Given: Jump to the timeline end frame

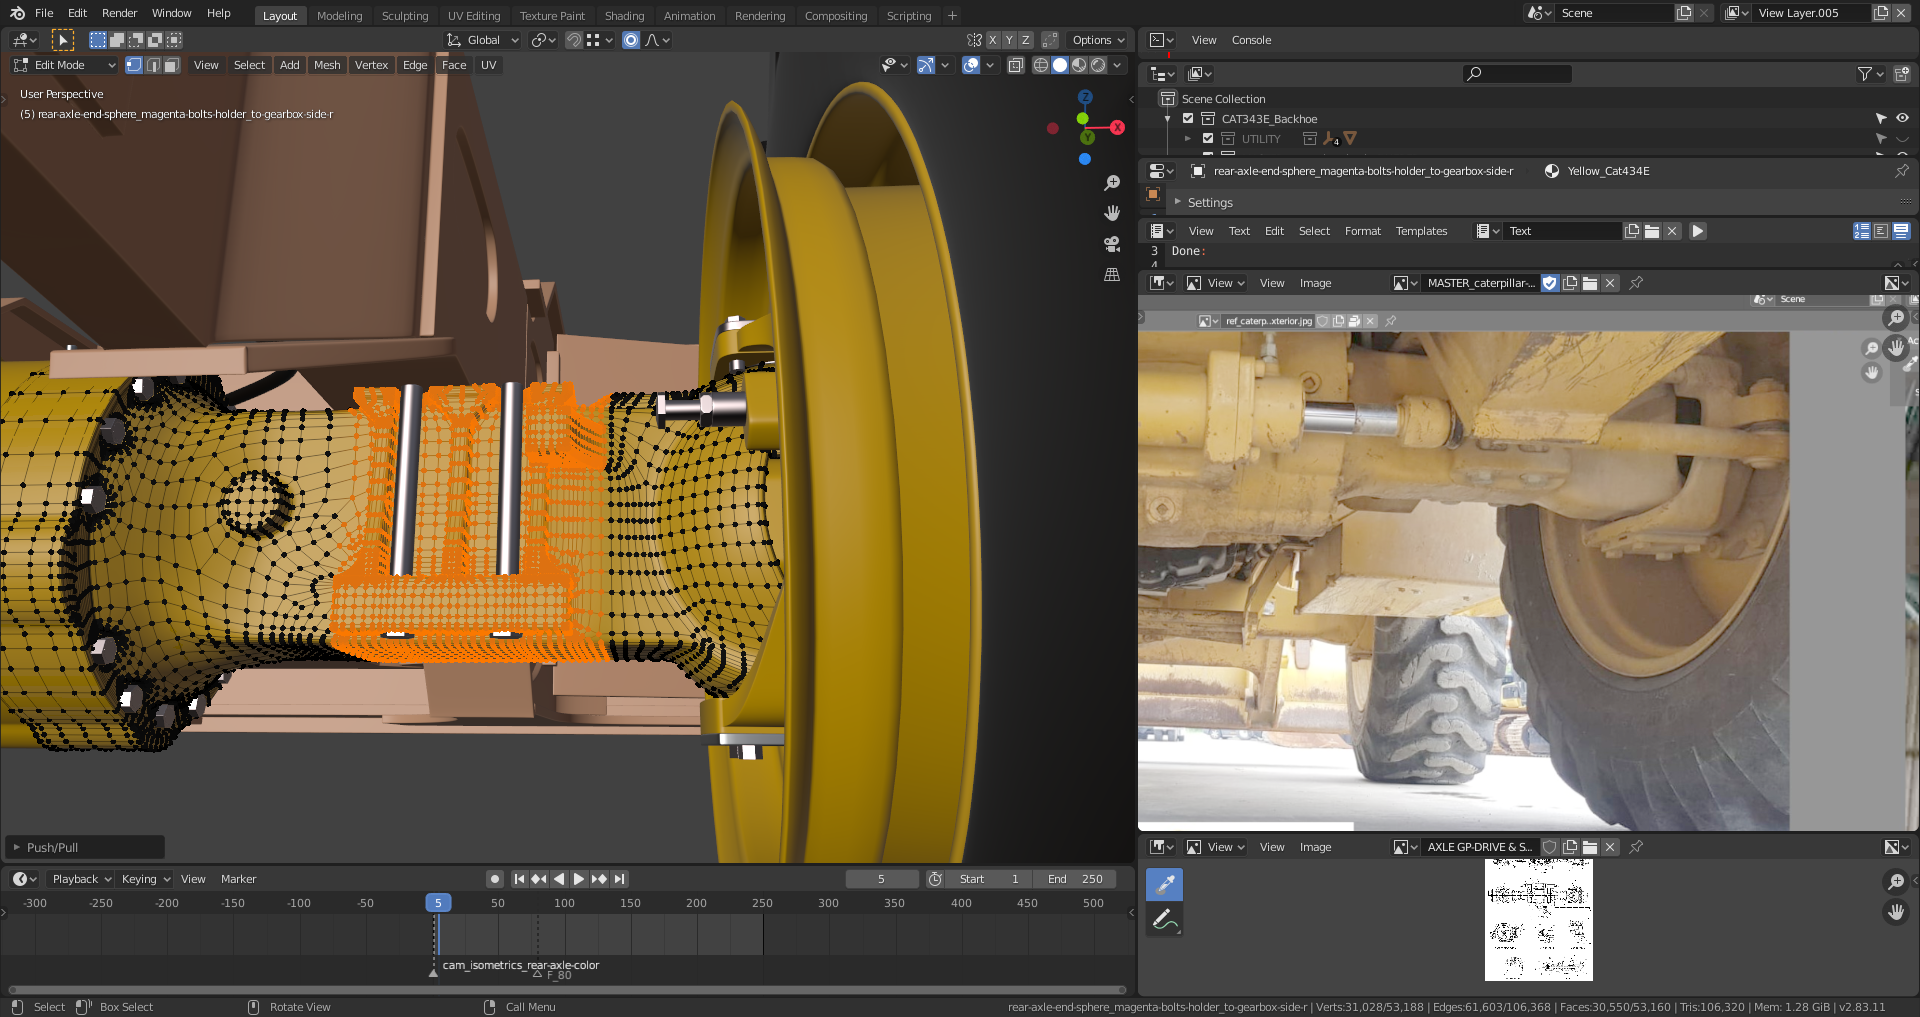Looking at the screenshot, I should 620,879.
